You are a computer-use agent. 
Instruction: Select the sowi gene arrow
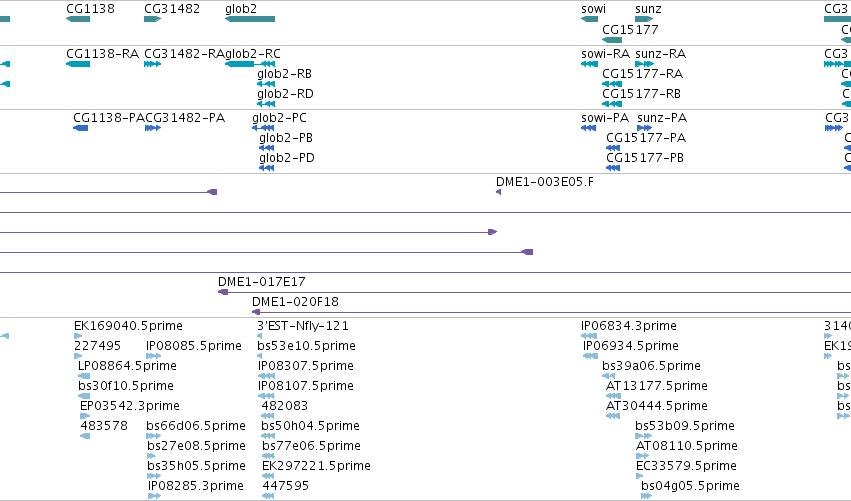(589, 19)
